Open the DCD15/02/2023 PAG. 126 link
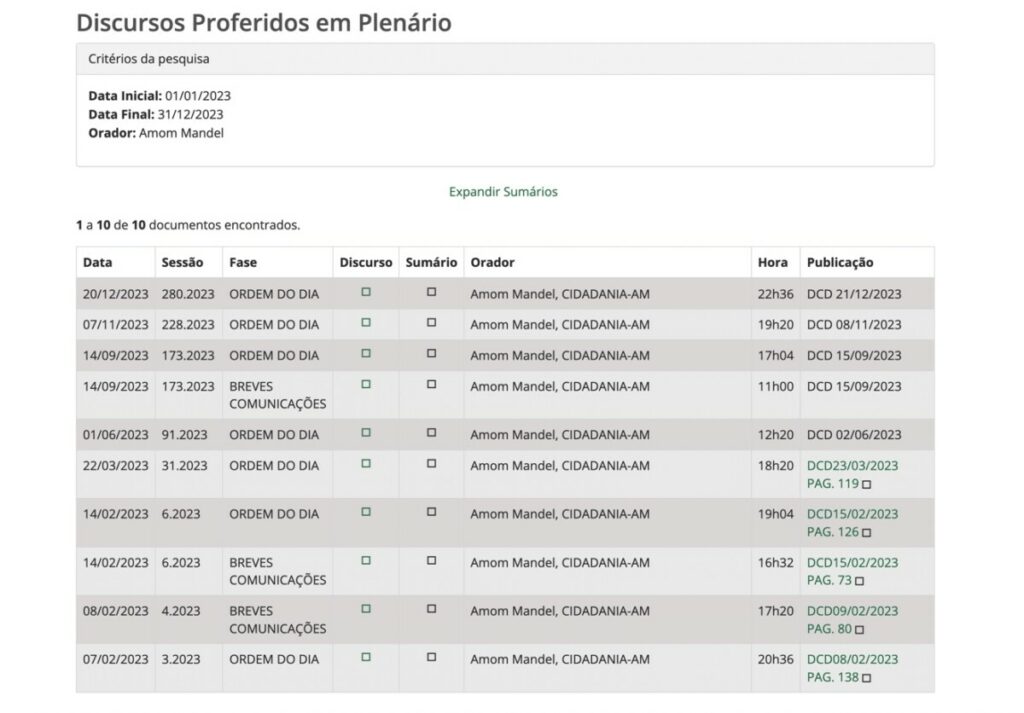The width and height of the screenshot is (1024, 713). [x=852, y=514]
